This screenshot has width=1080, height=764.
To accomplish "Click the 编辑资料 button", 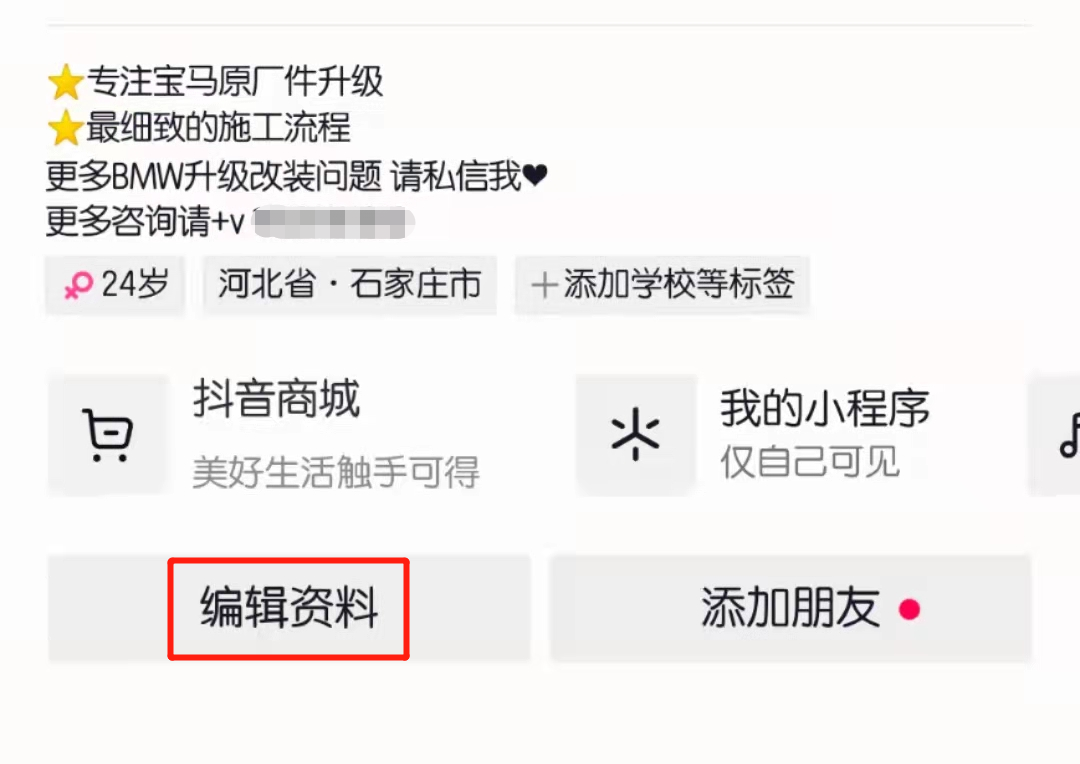I will pyautogui.click(x=289, y=608).
